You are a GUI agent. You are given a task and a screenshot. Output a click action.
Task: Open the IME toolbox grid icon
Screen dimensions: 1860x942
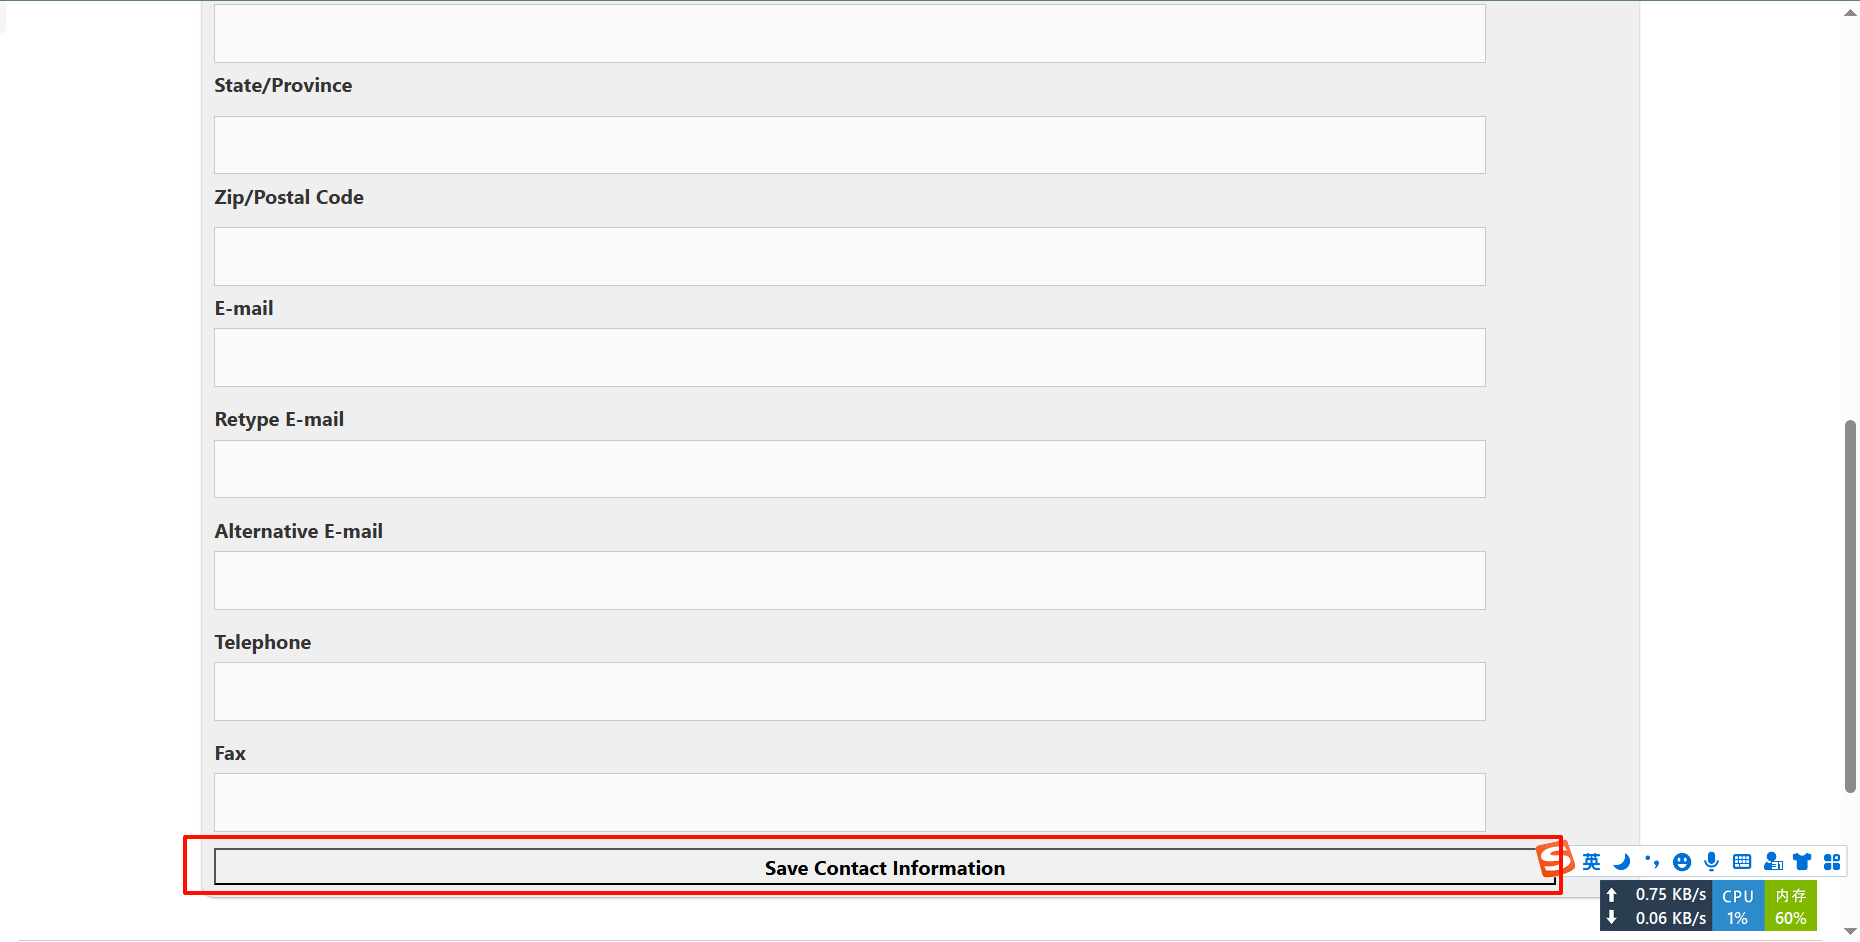(x=1832, y=862)
